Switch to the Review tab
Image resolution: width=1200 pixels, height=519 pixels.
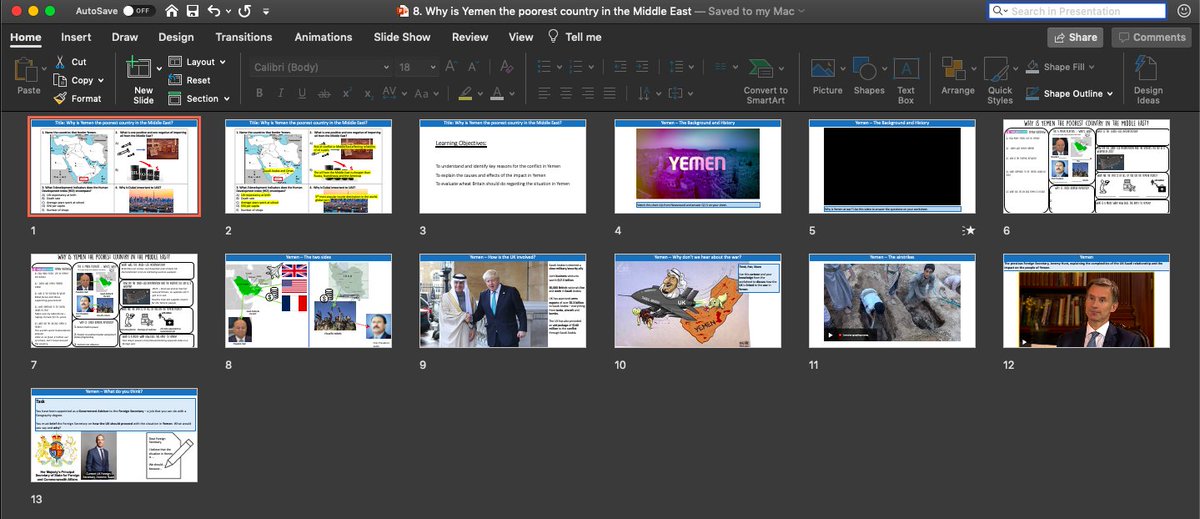(x=470, y=37)
